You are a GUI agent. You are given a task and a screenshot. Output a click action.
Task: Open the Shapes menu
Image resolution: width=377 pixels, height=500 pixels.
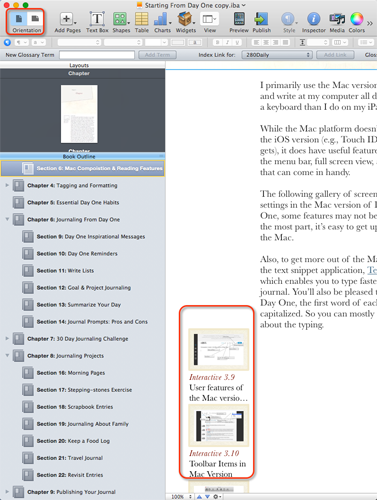click(121, 22)
